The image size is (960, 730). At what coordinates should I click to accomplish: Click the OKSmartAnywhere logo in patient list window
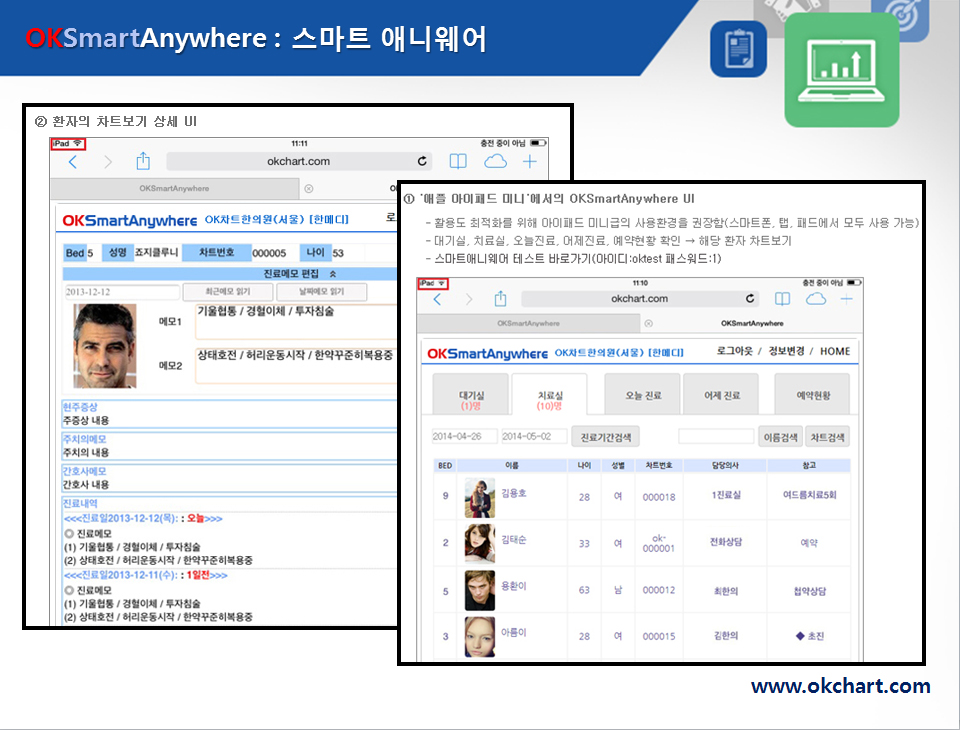pos(487,353)
